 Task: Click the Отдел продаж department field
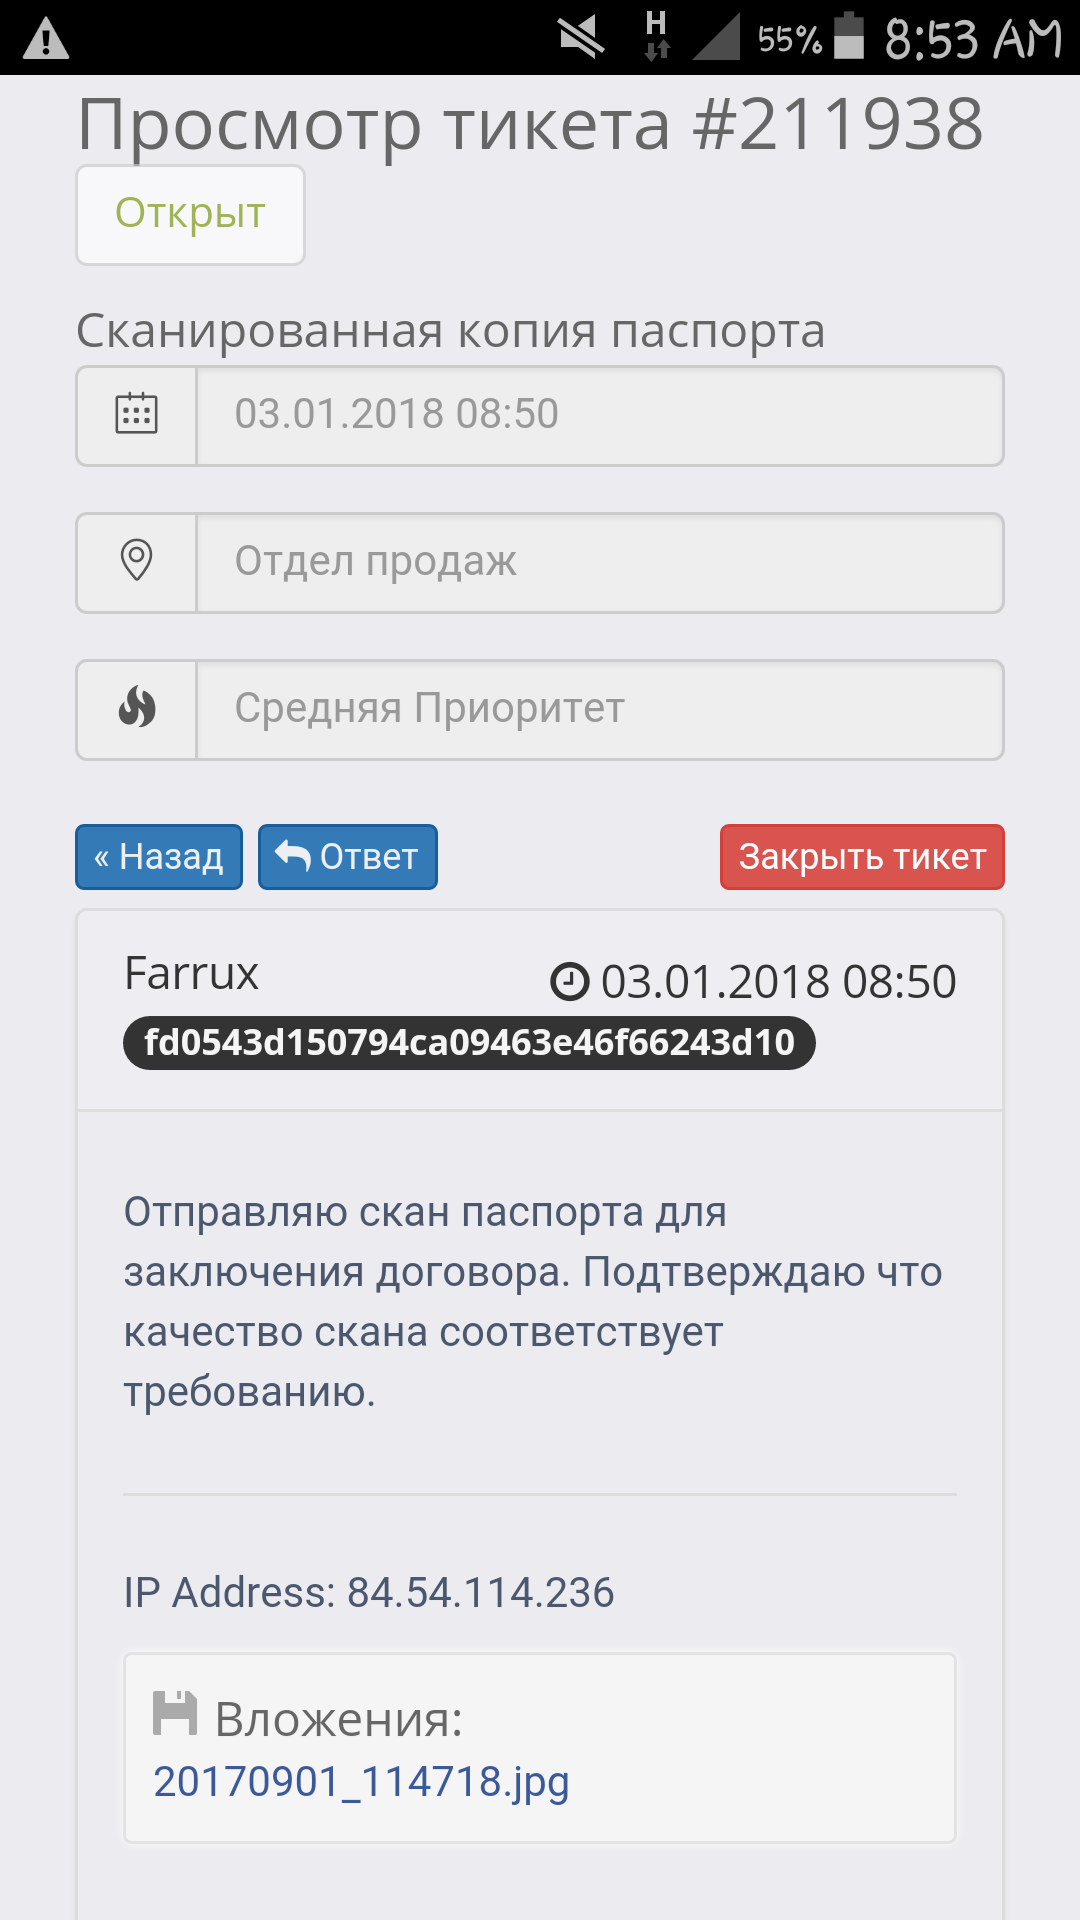600,562
